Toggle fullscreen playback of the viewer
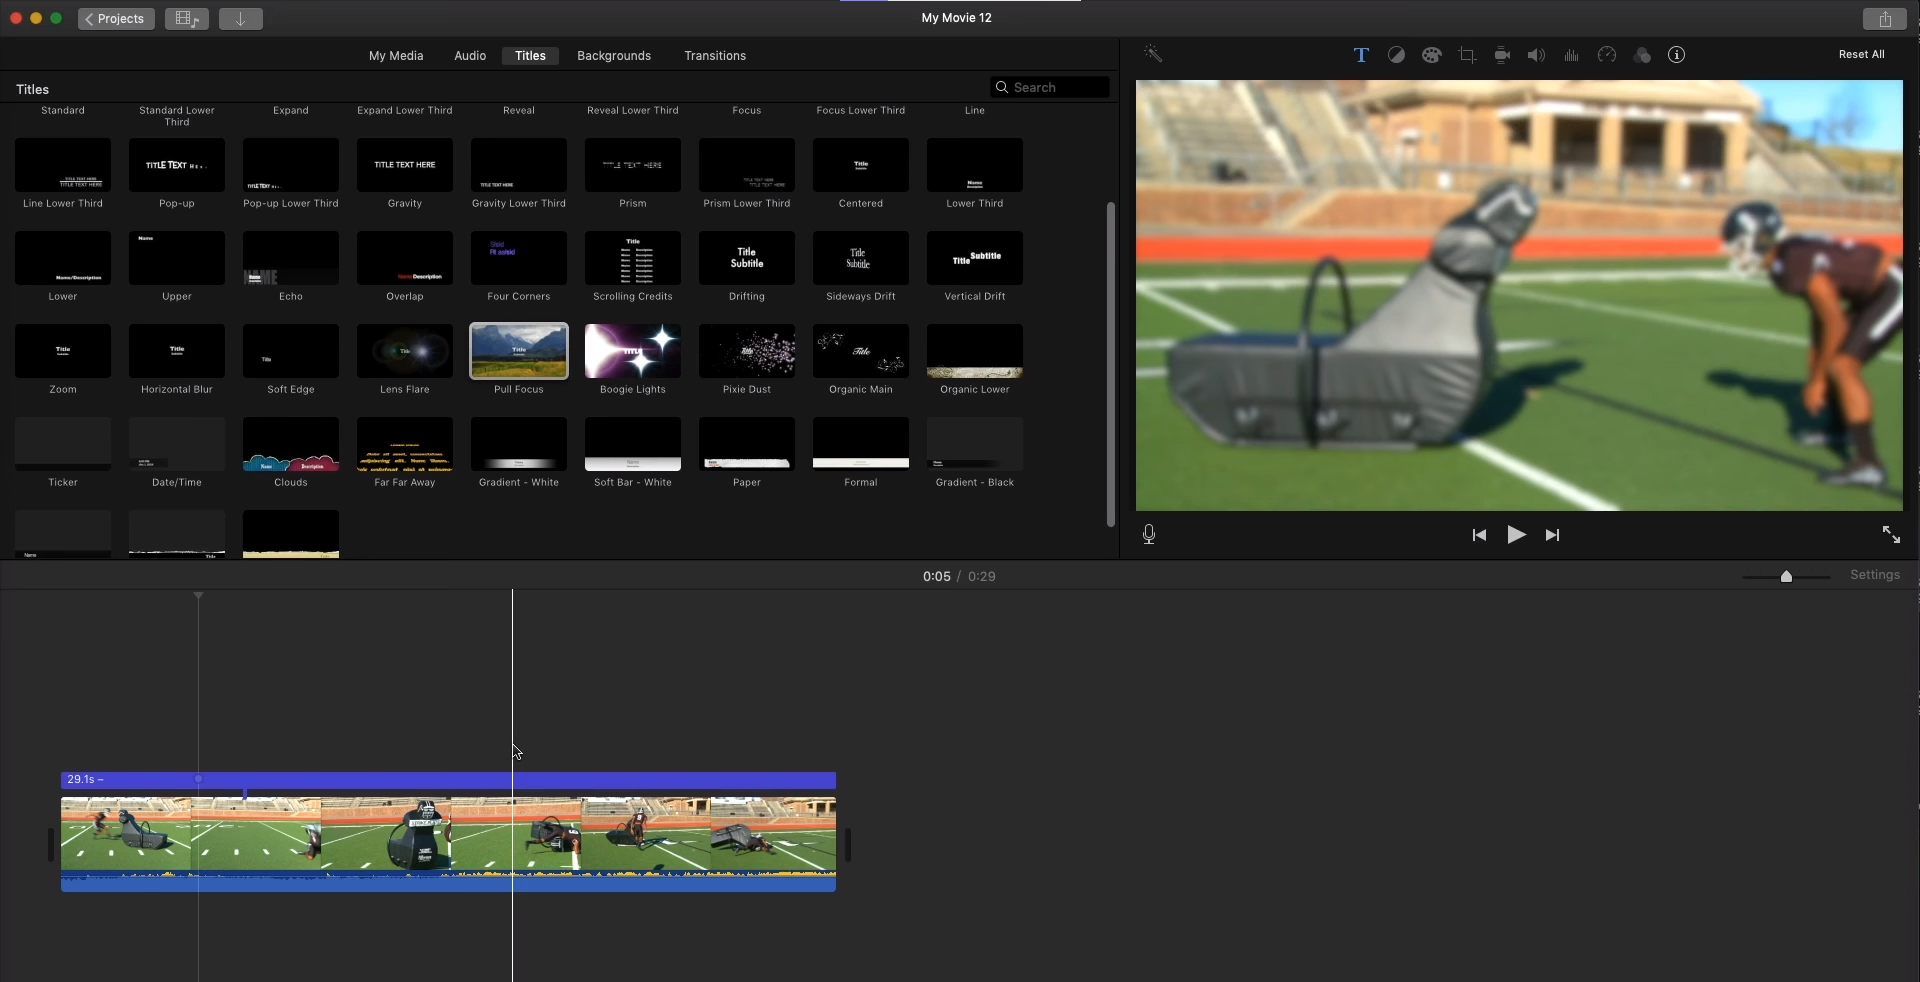The image size is (1920, 982). (1891, 535)
